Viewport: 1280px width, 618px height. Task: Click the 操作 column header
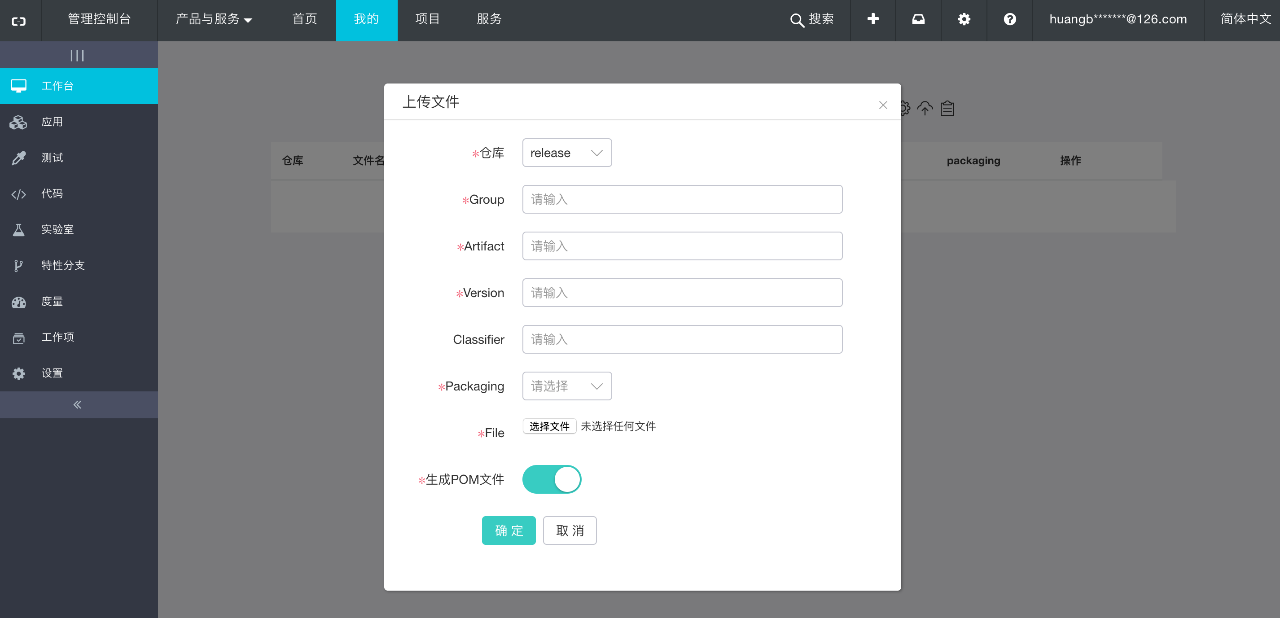(1071, 160)
